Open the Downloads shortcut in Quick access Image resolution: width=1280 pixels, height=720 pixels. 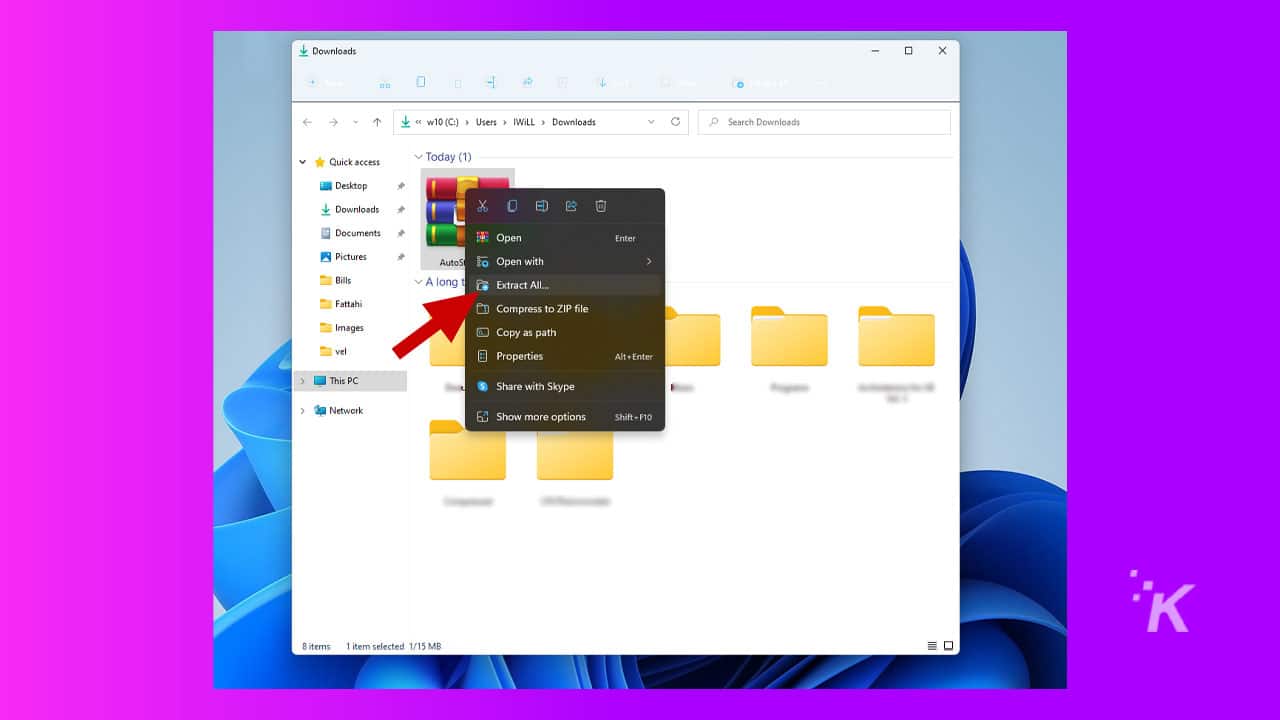[355, 209]
